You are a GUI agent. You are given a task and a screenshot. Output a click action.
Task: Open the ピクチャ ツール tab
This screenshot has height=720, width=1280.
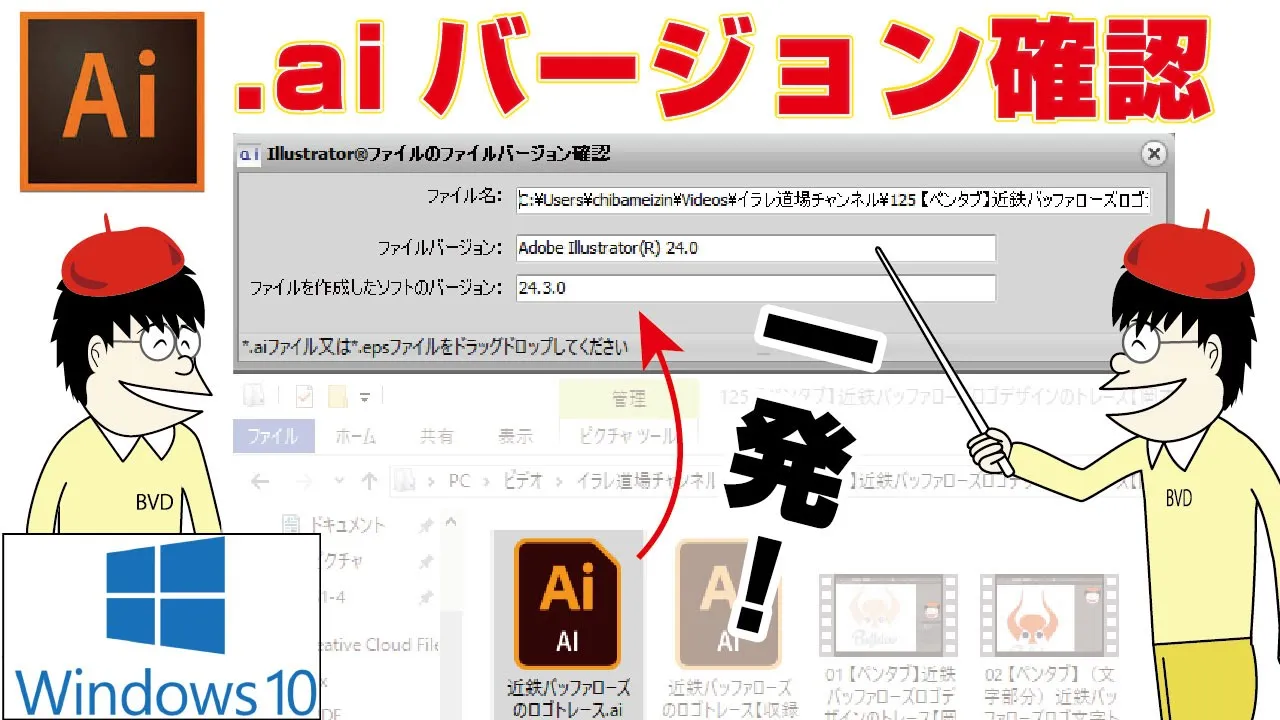pos(627,437)
